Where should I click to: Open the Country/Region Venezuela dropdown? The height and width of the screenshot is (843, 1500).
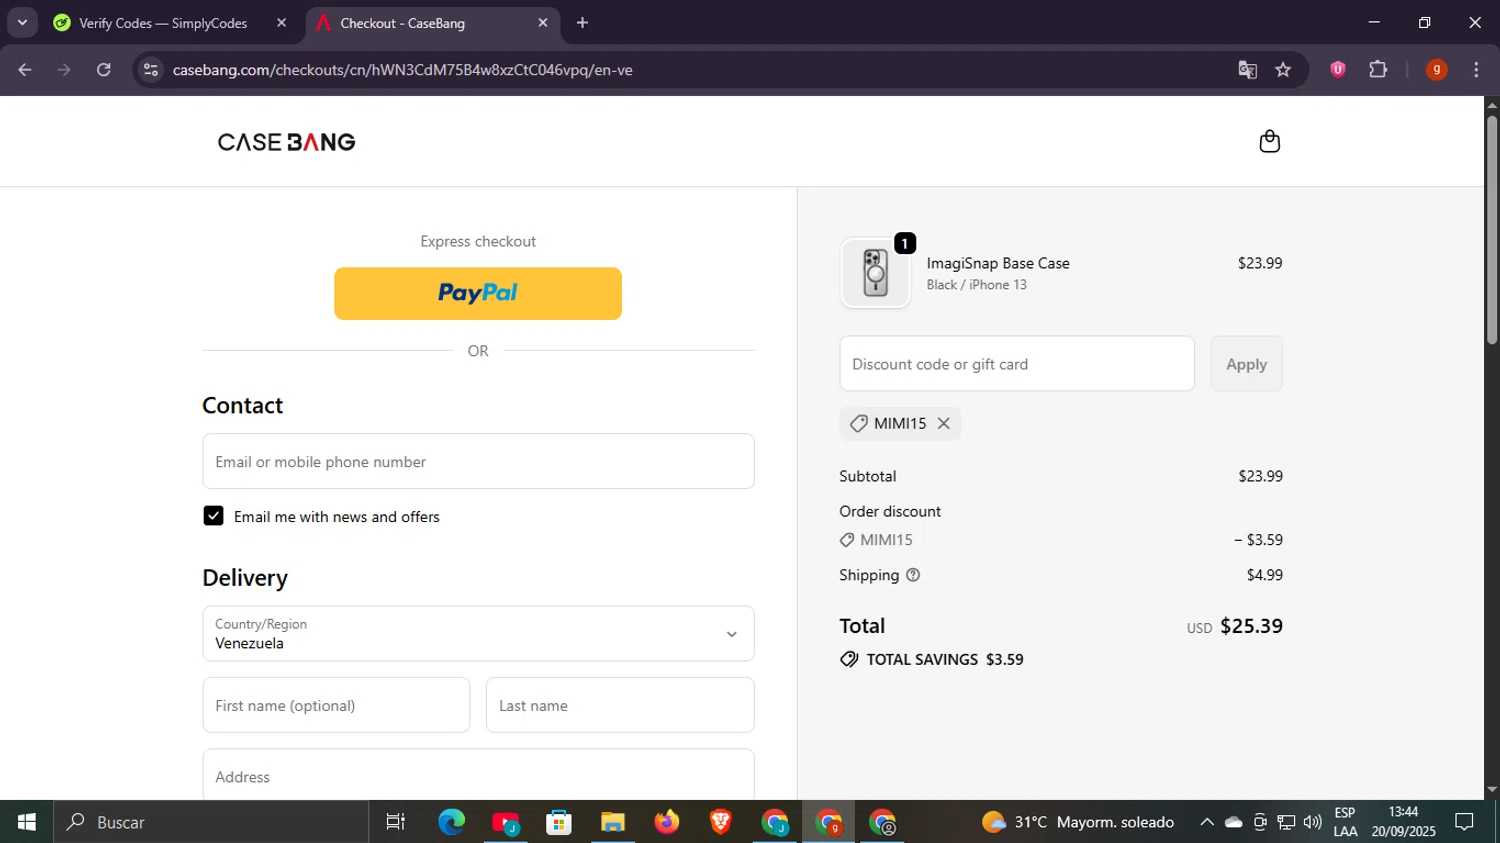point(478,633)
